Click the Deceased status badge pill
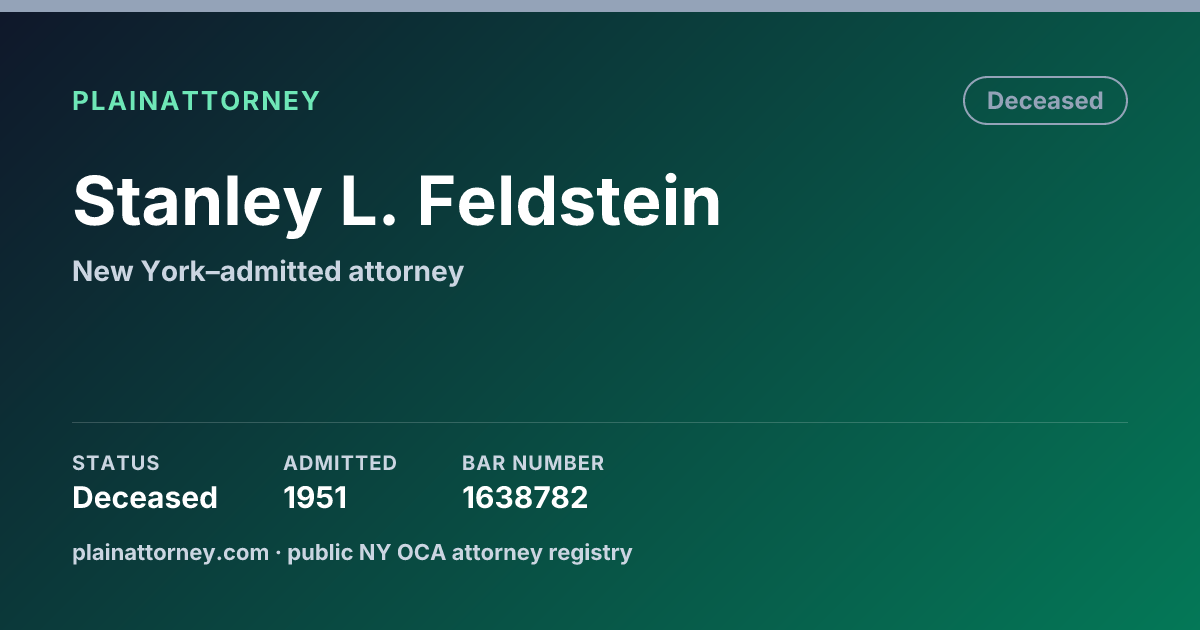This screenshot has width=1200, height=630. [1045, 101]
